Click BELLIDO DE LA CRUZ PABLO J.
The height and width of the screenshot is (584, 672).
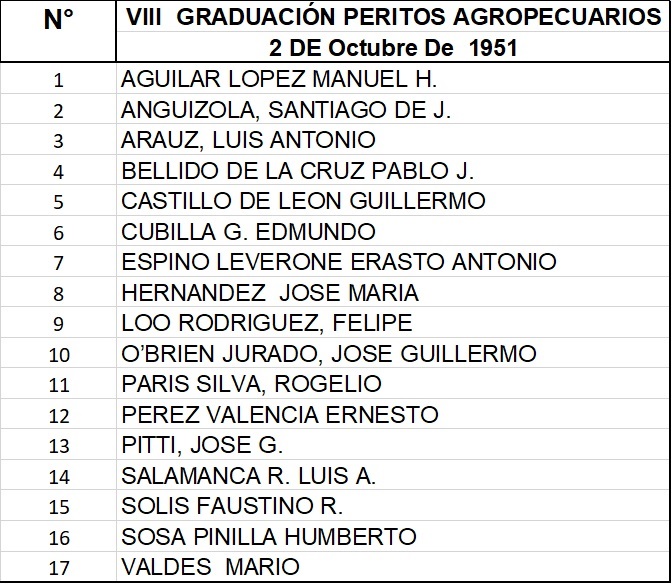pos(393,170)
